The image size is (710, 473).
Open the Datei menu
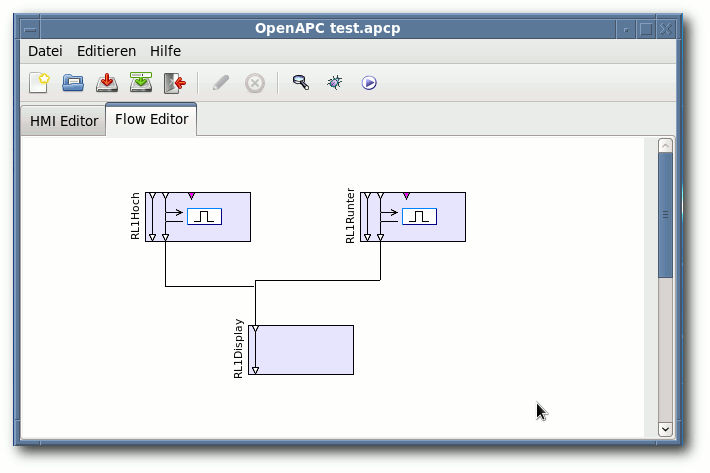(x=45, y=51)
